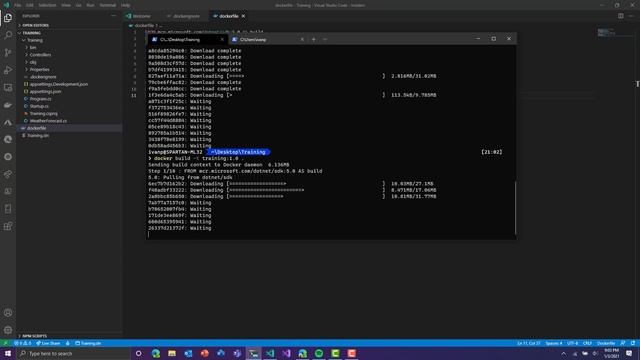Open the Edit menu
The width and height of the screenshot is (640, 360).
[29, 5]
